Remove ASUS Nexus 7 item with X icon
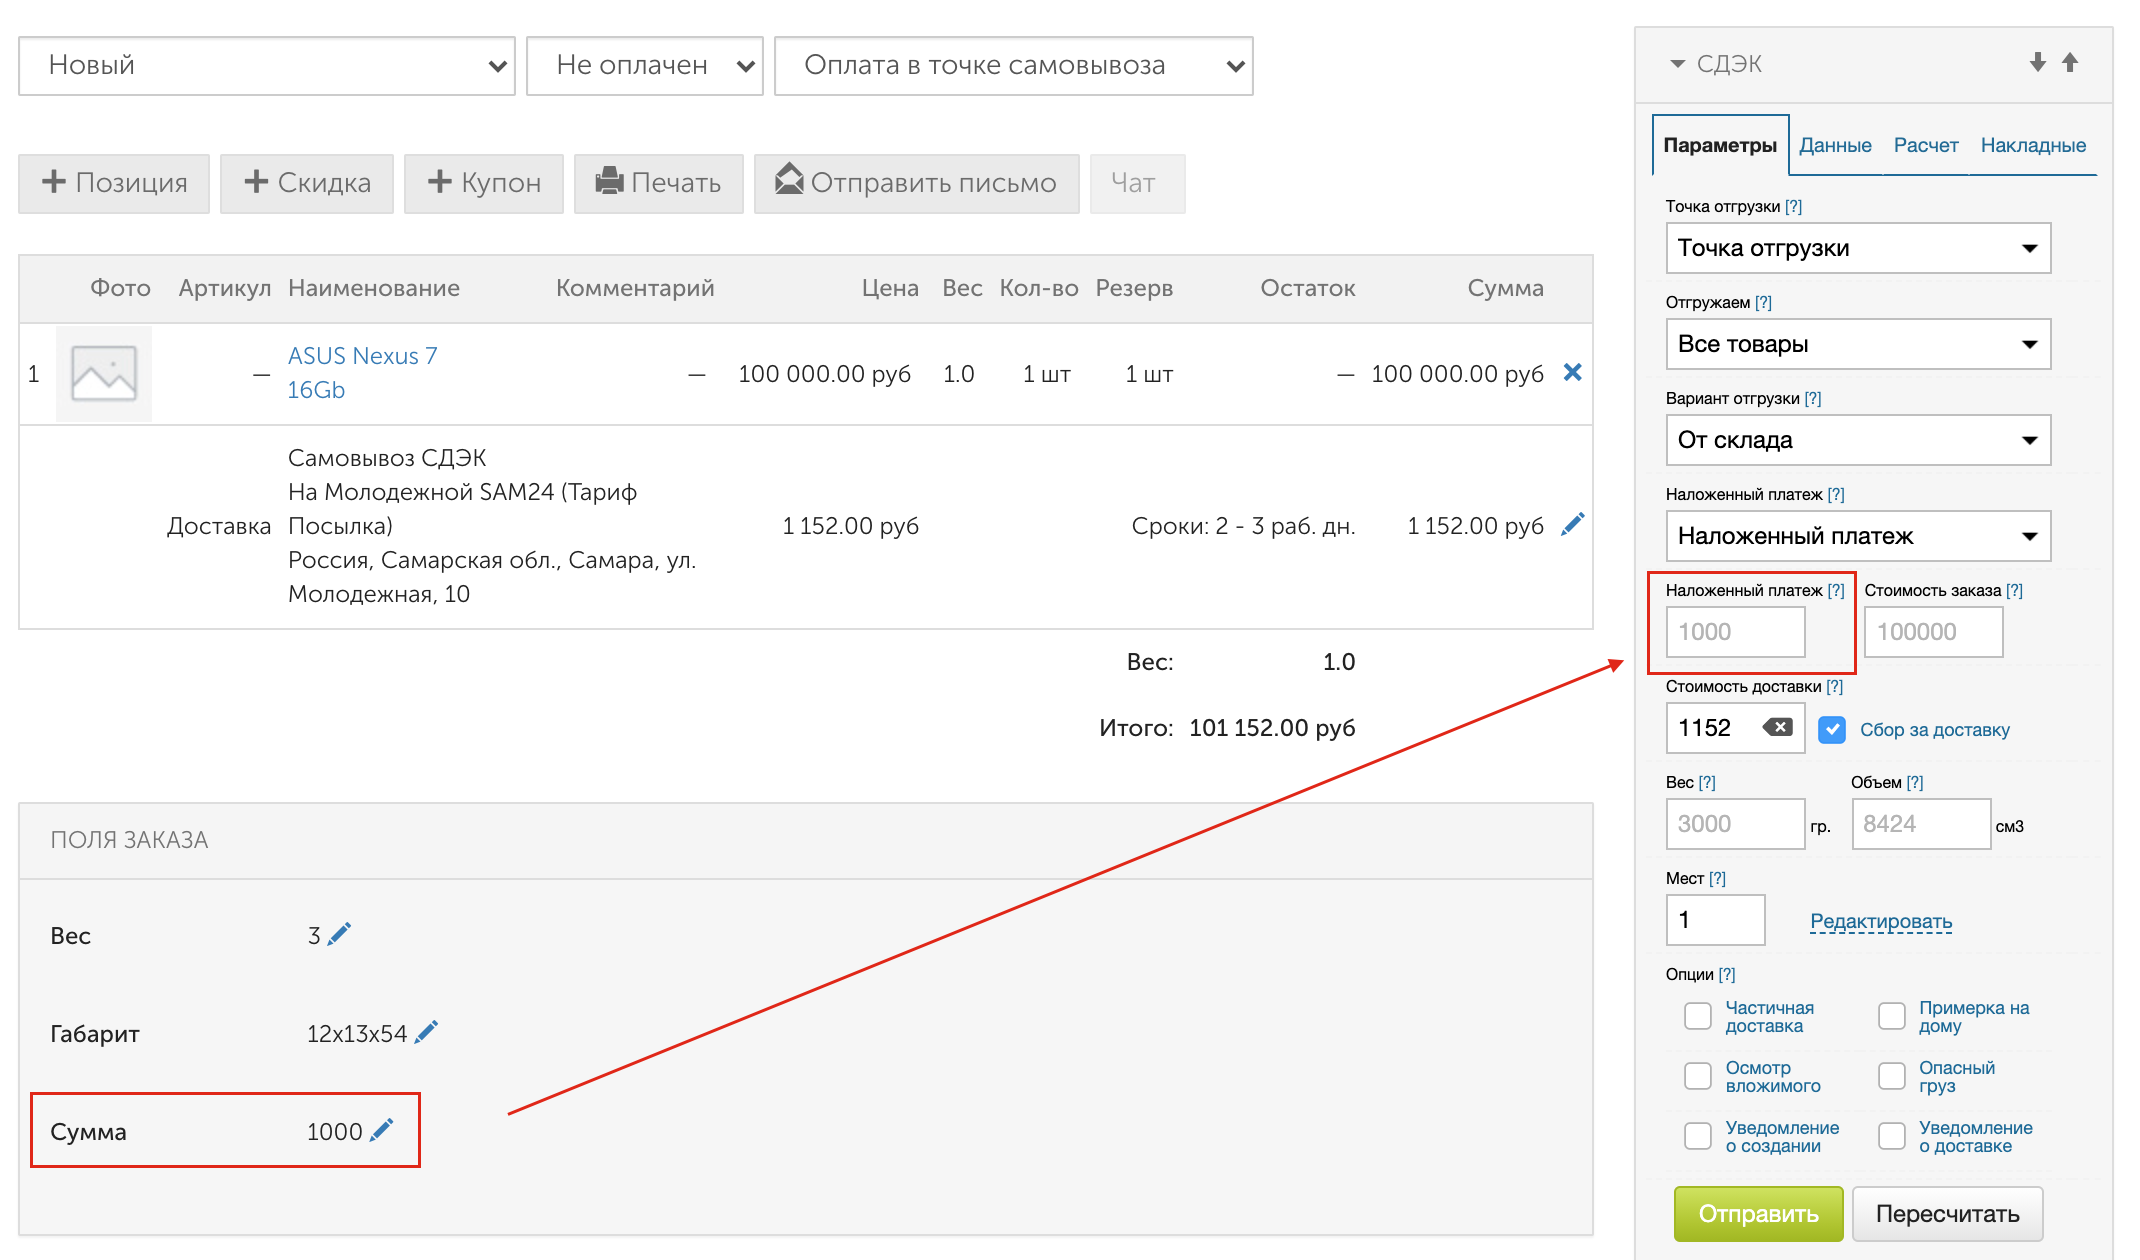Viewport: 2140px width, 1260px height. [x=1572, y=373]
